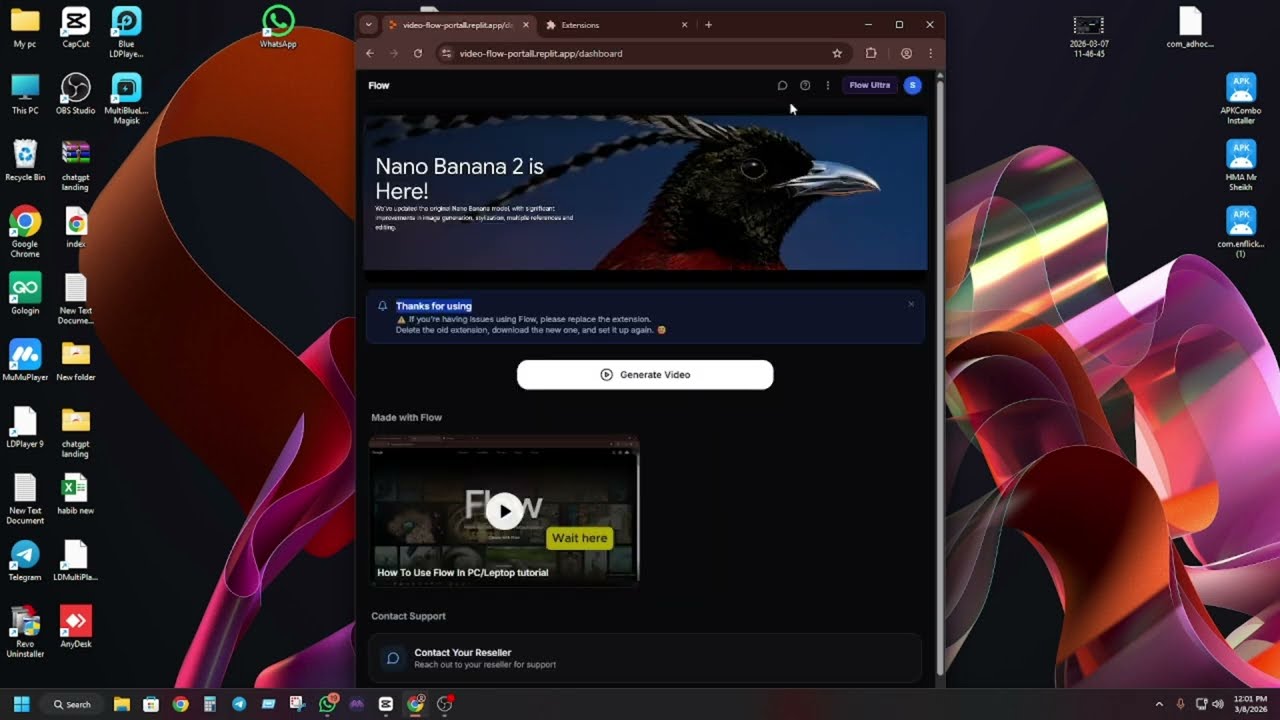Open Chrome's three-dot menu

(x=930, y=53)
